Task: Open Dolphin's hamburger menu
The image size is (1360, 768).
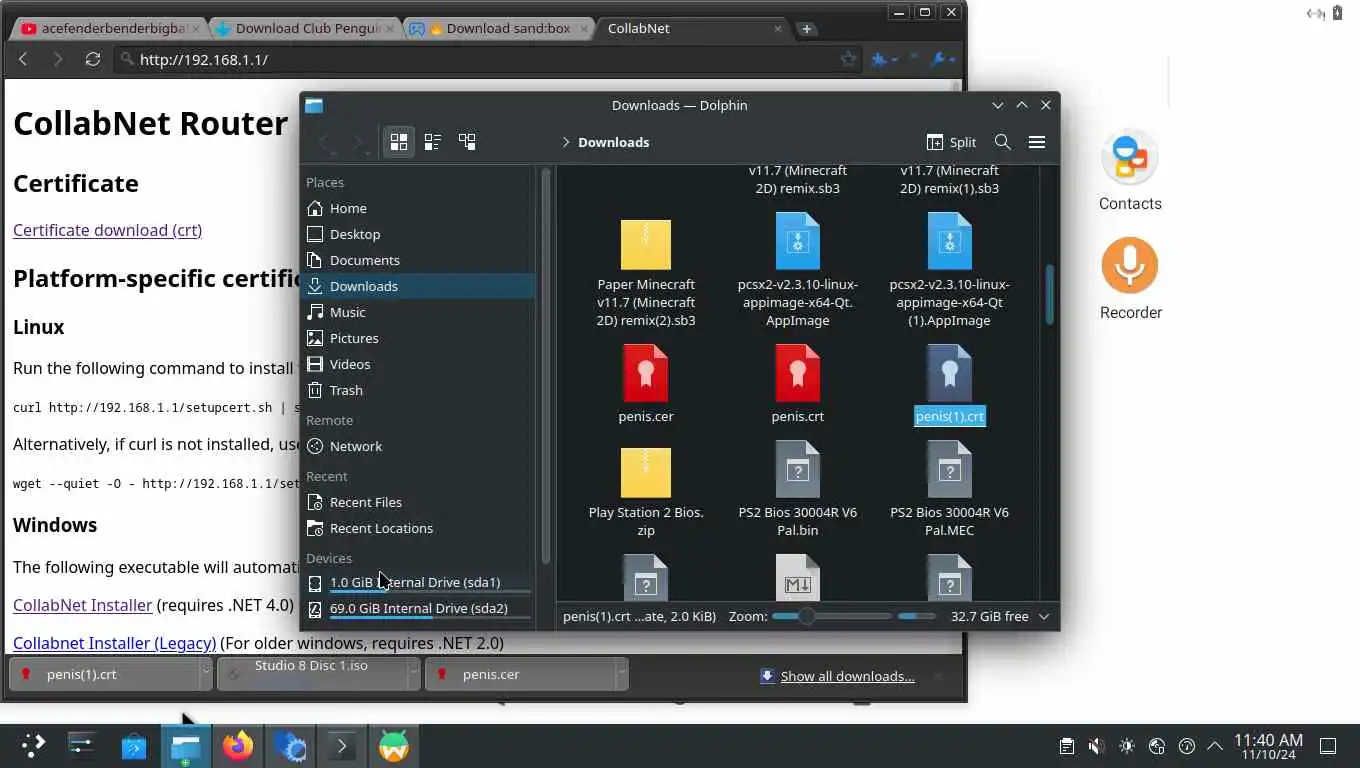Action: [1037, 142]
